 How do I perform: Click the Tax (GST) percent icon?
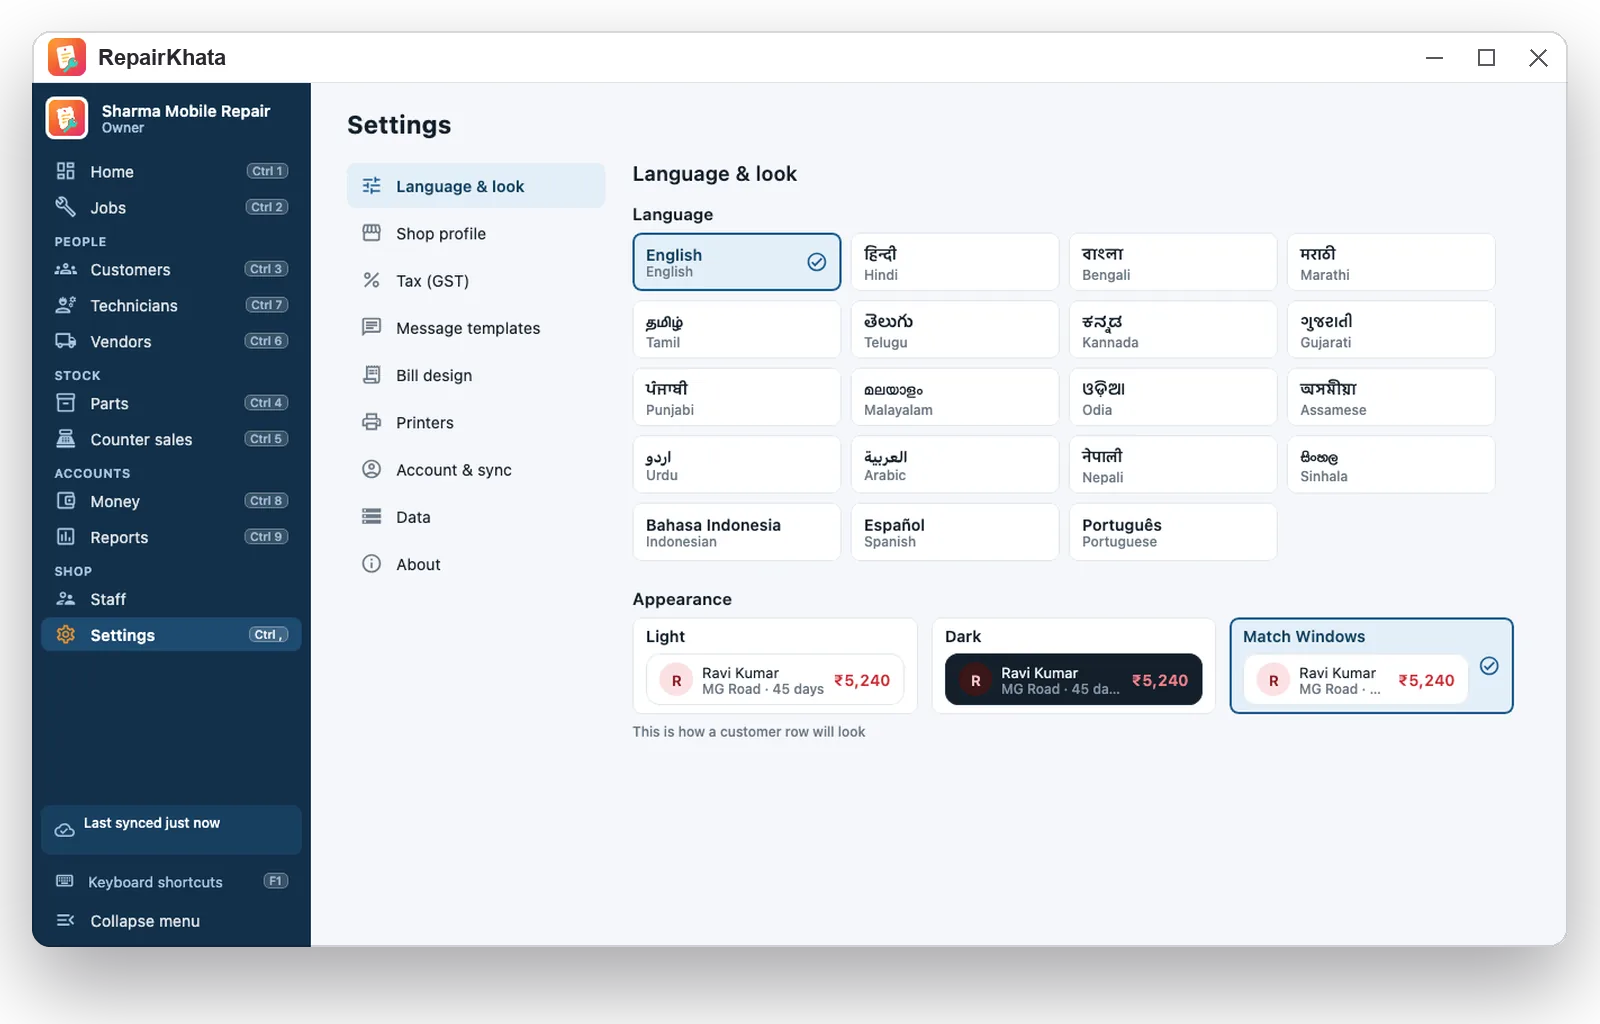tap(372, 280)
